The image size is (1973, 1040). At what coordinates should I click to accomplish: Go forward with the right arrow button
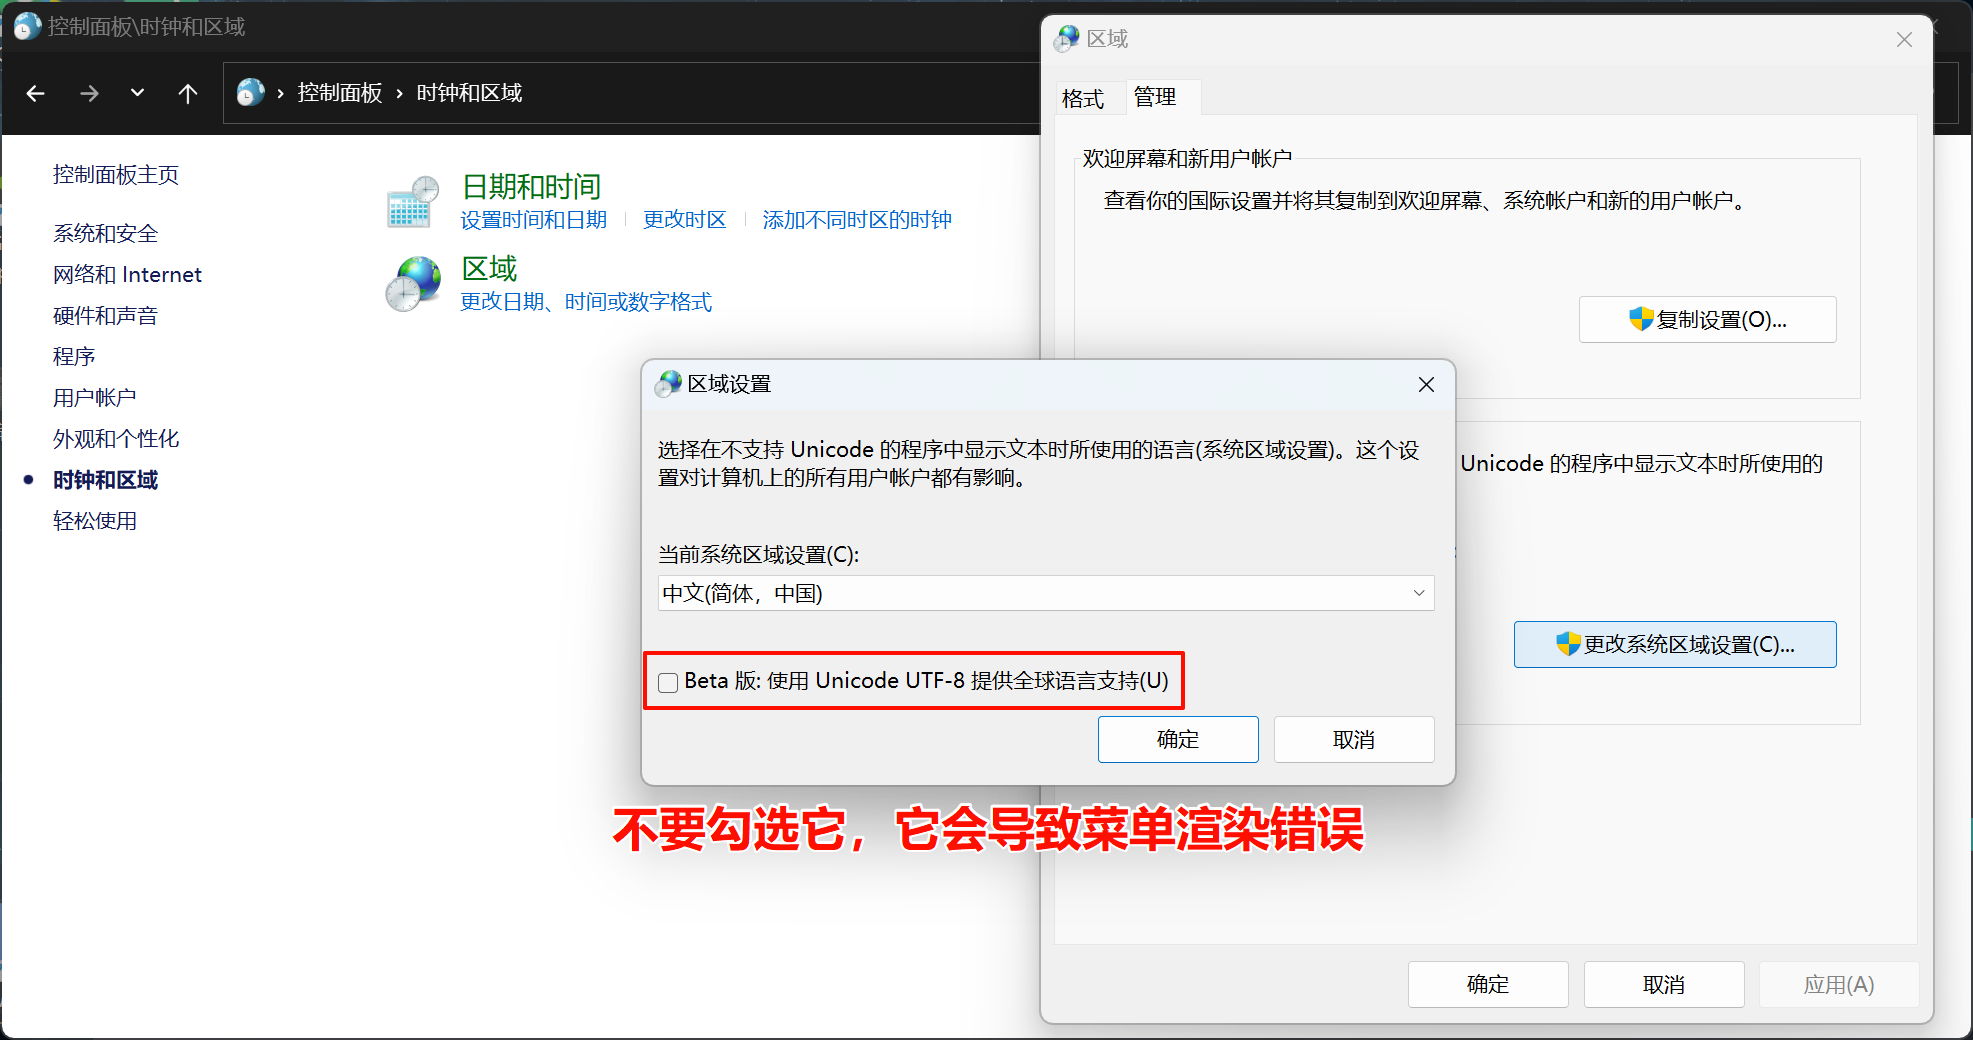[89, 93]
